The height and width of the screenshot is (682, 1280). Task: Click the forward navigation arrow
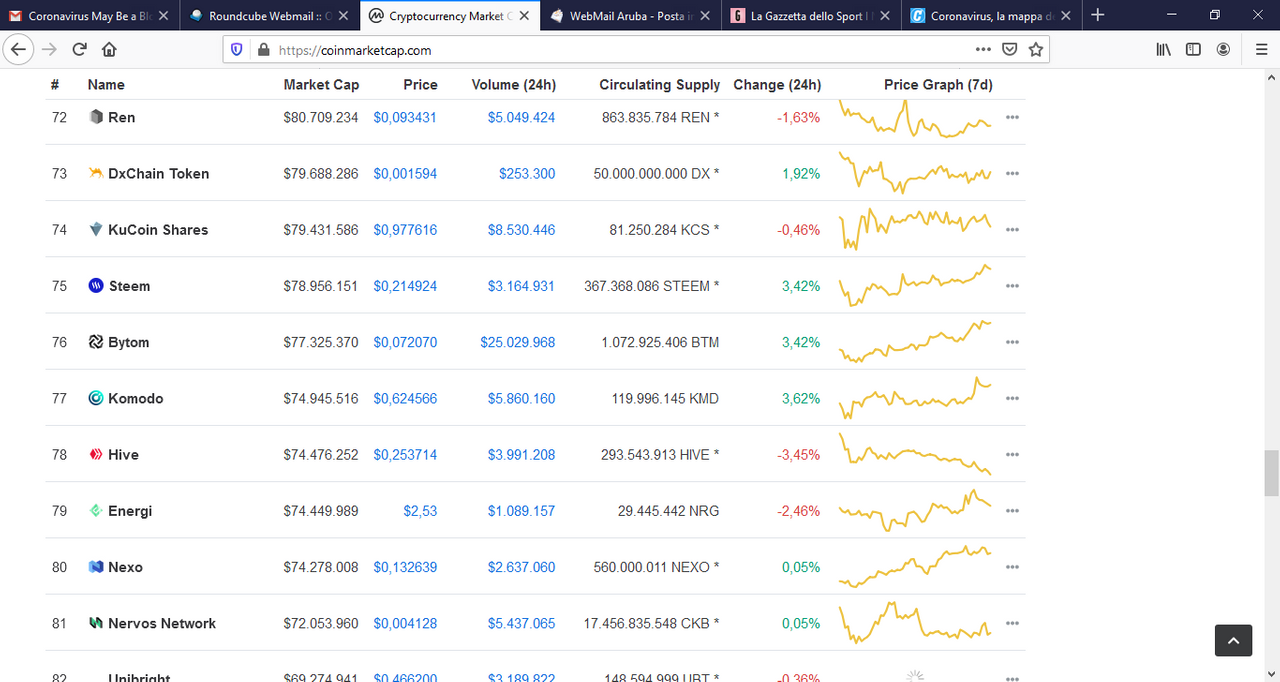[49, 49]
